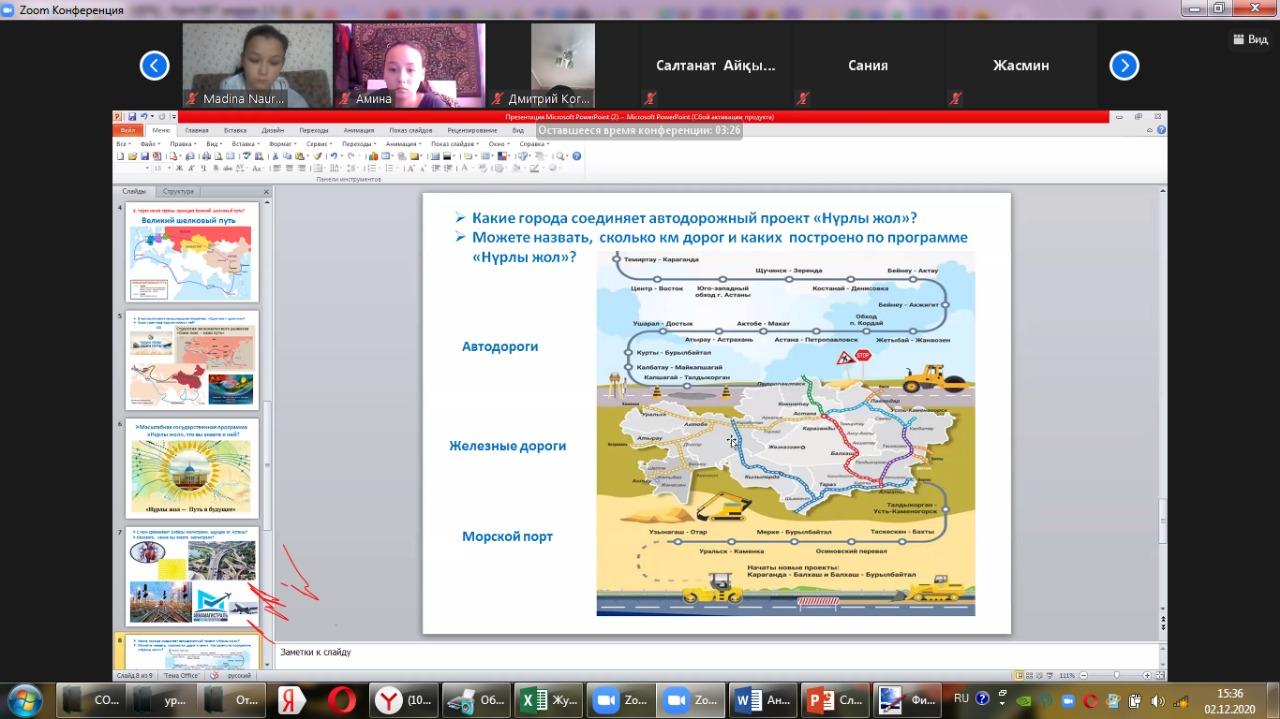Select the Great Silk Road slide thumbnail

coord(191,252)
